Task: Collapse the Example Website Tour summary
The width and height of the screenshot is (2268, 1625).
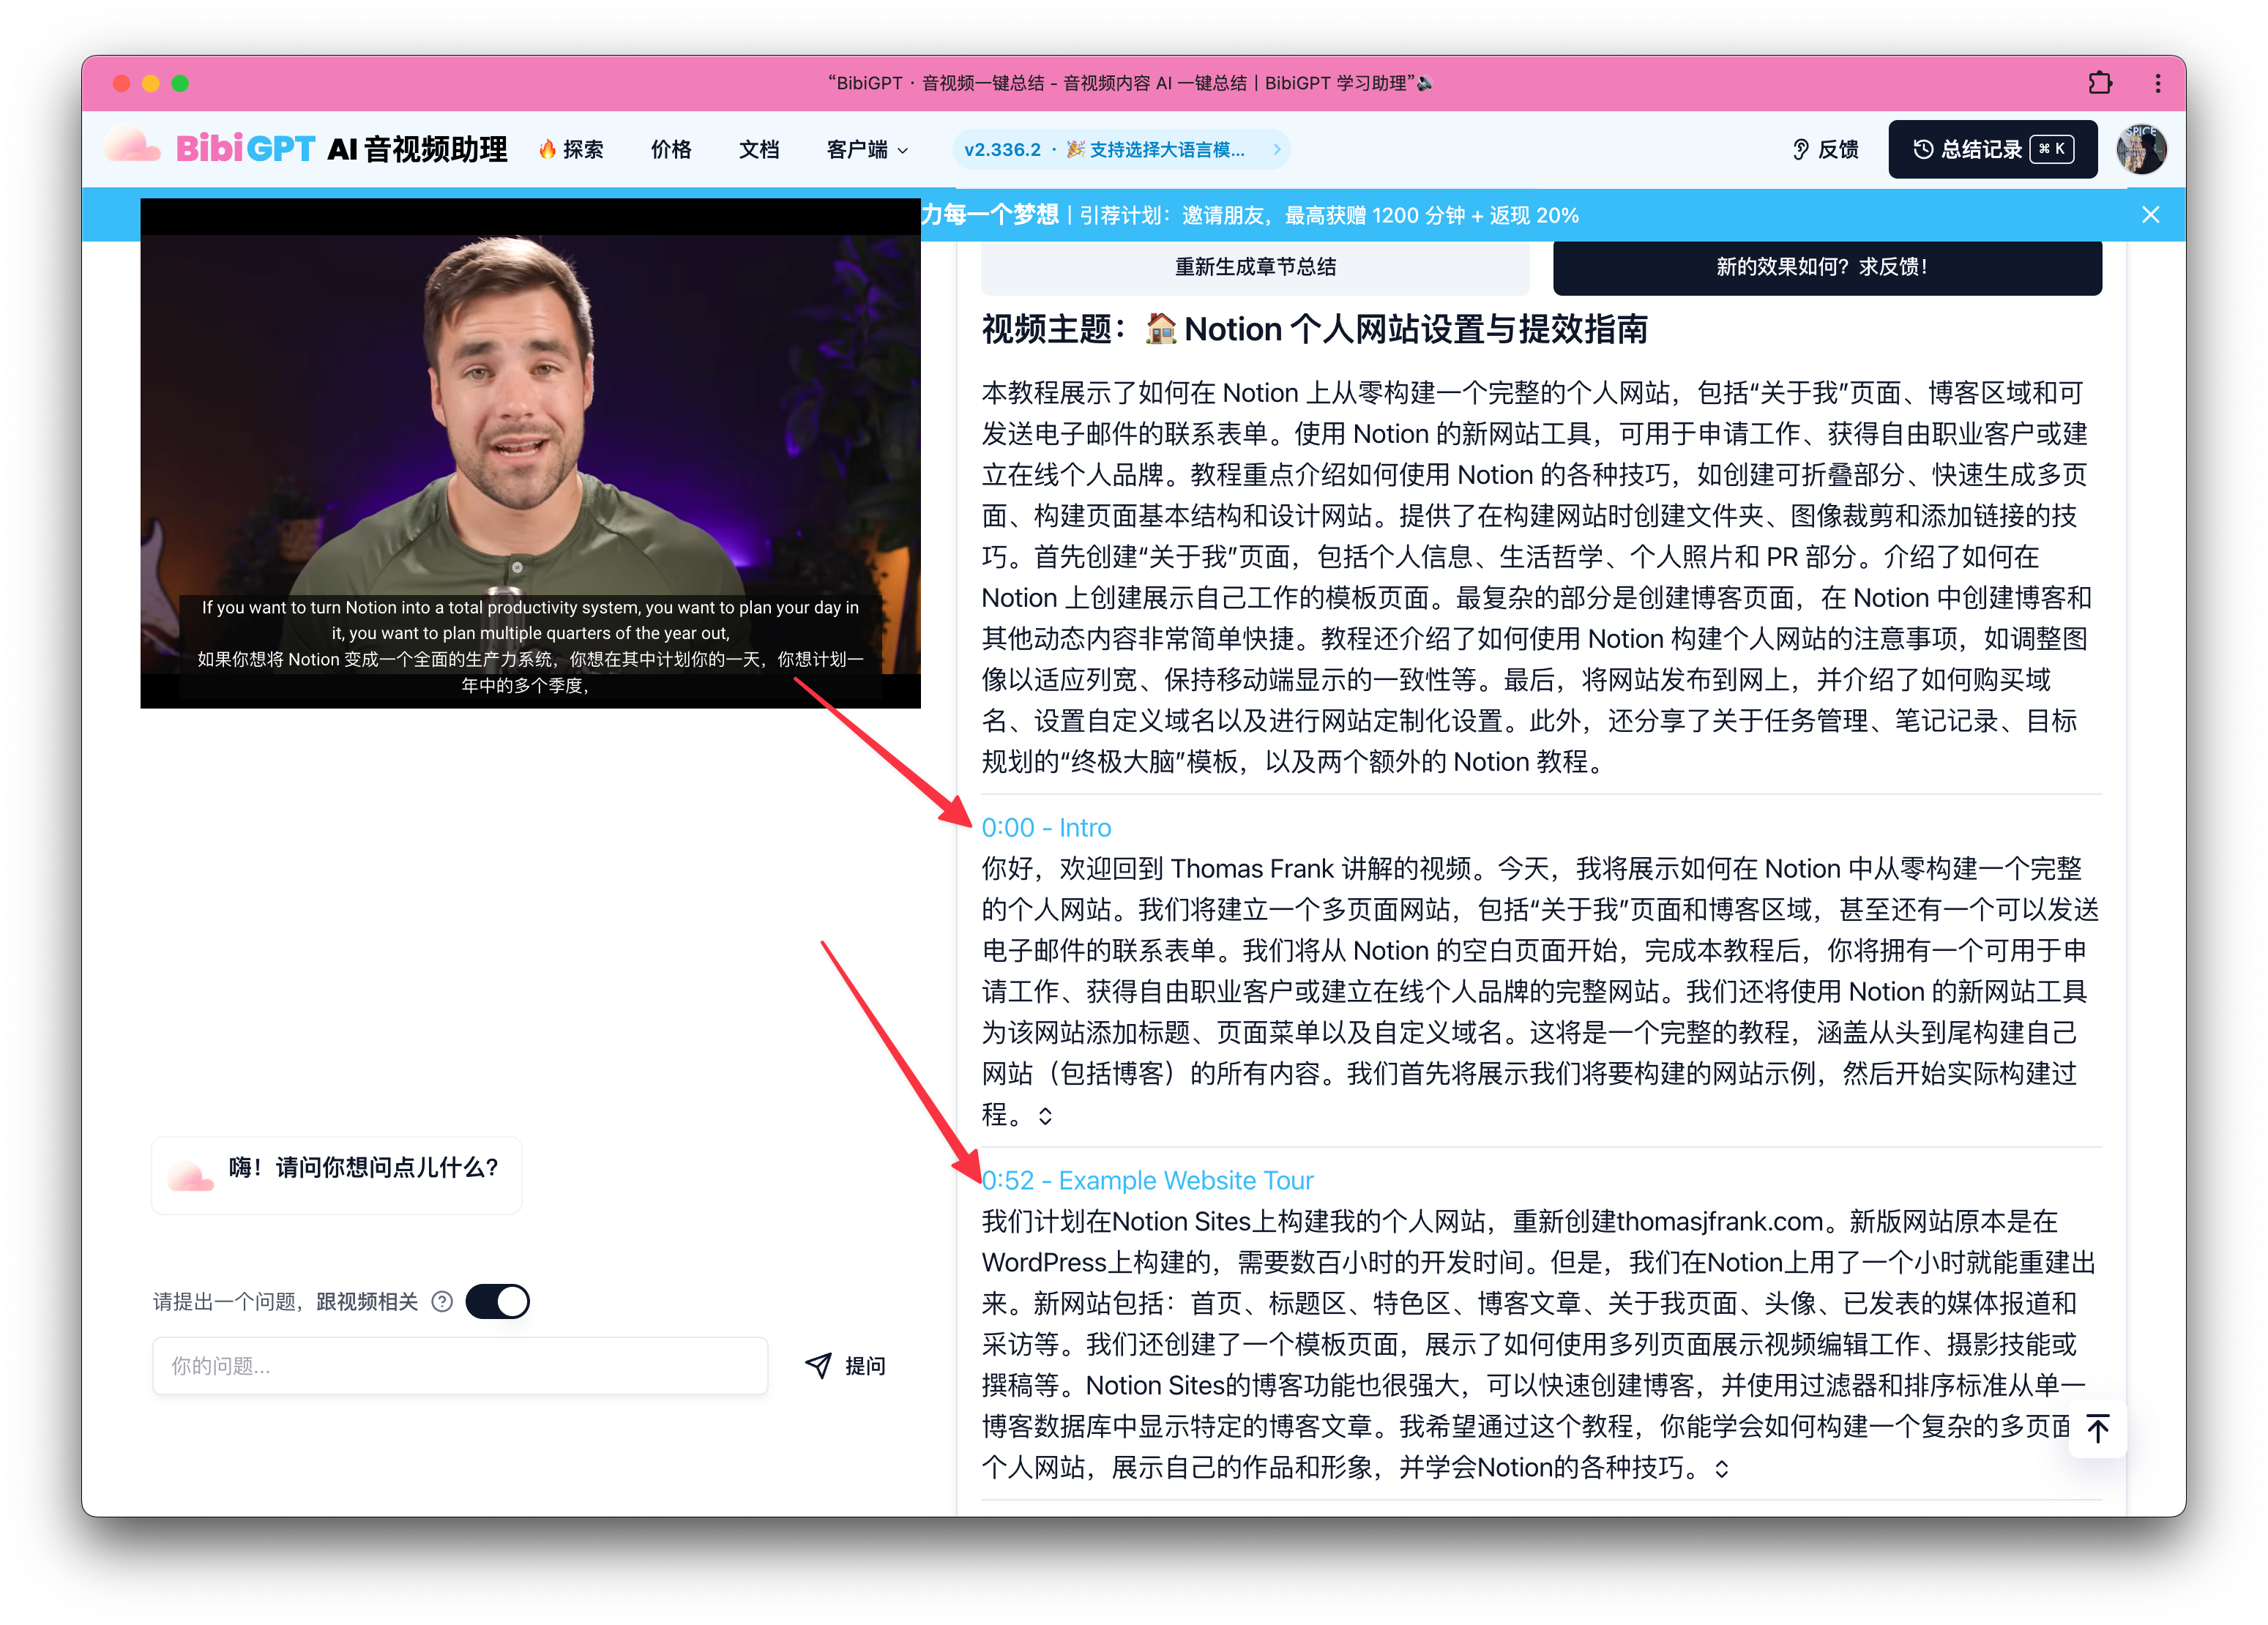Action: pyautogui.click(x=1721, y=1468)
